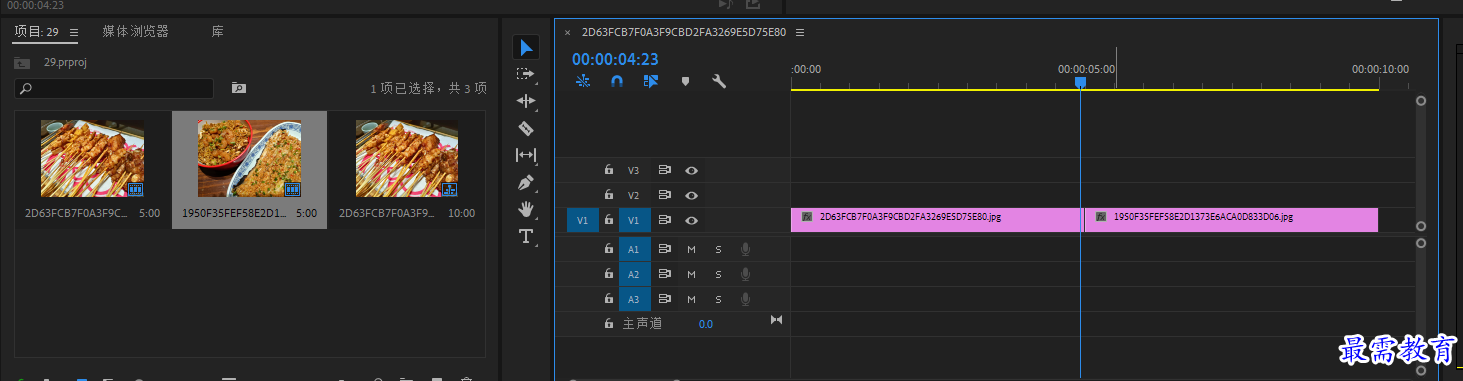Image resolution: width=1463 pixels, height=381 pixels.
Task: Choose the Pen tool
Action: coord(526,183)
